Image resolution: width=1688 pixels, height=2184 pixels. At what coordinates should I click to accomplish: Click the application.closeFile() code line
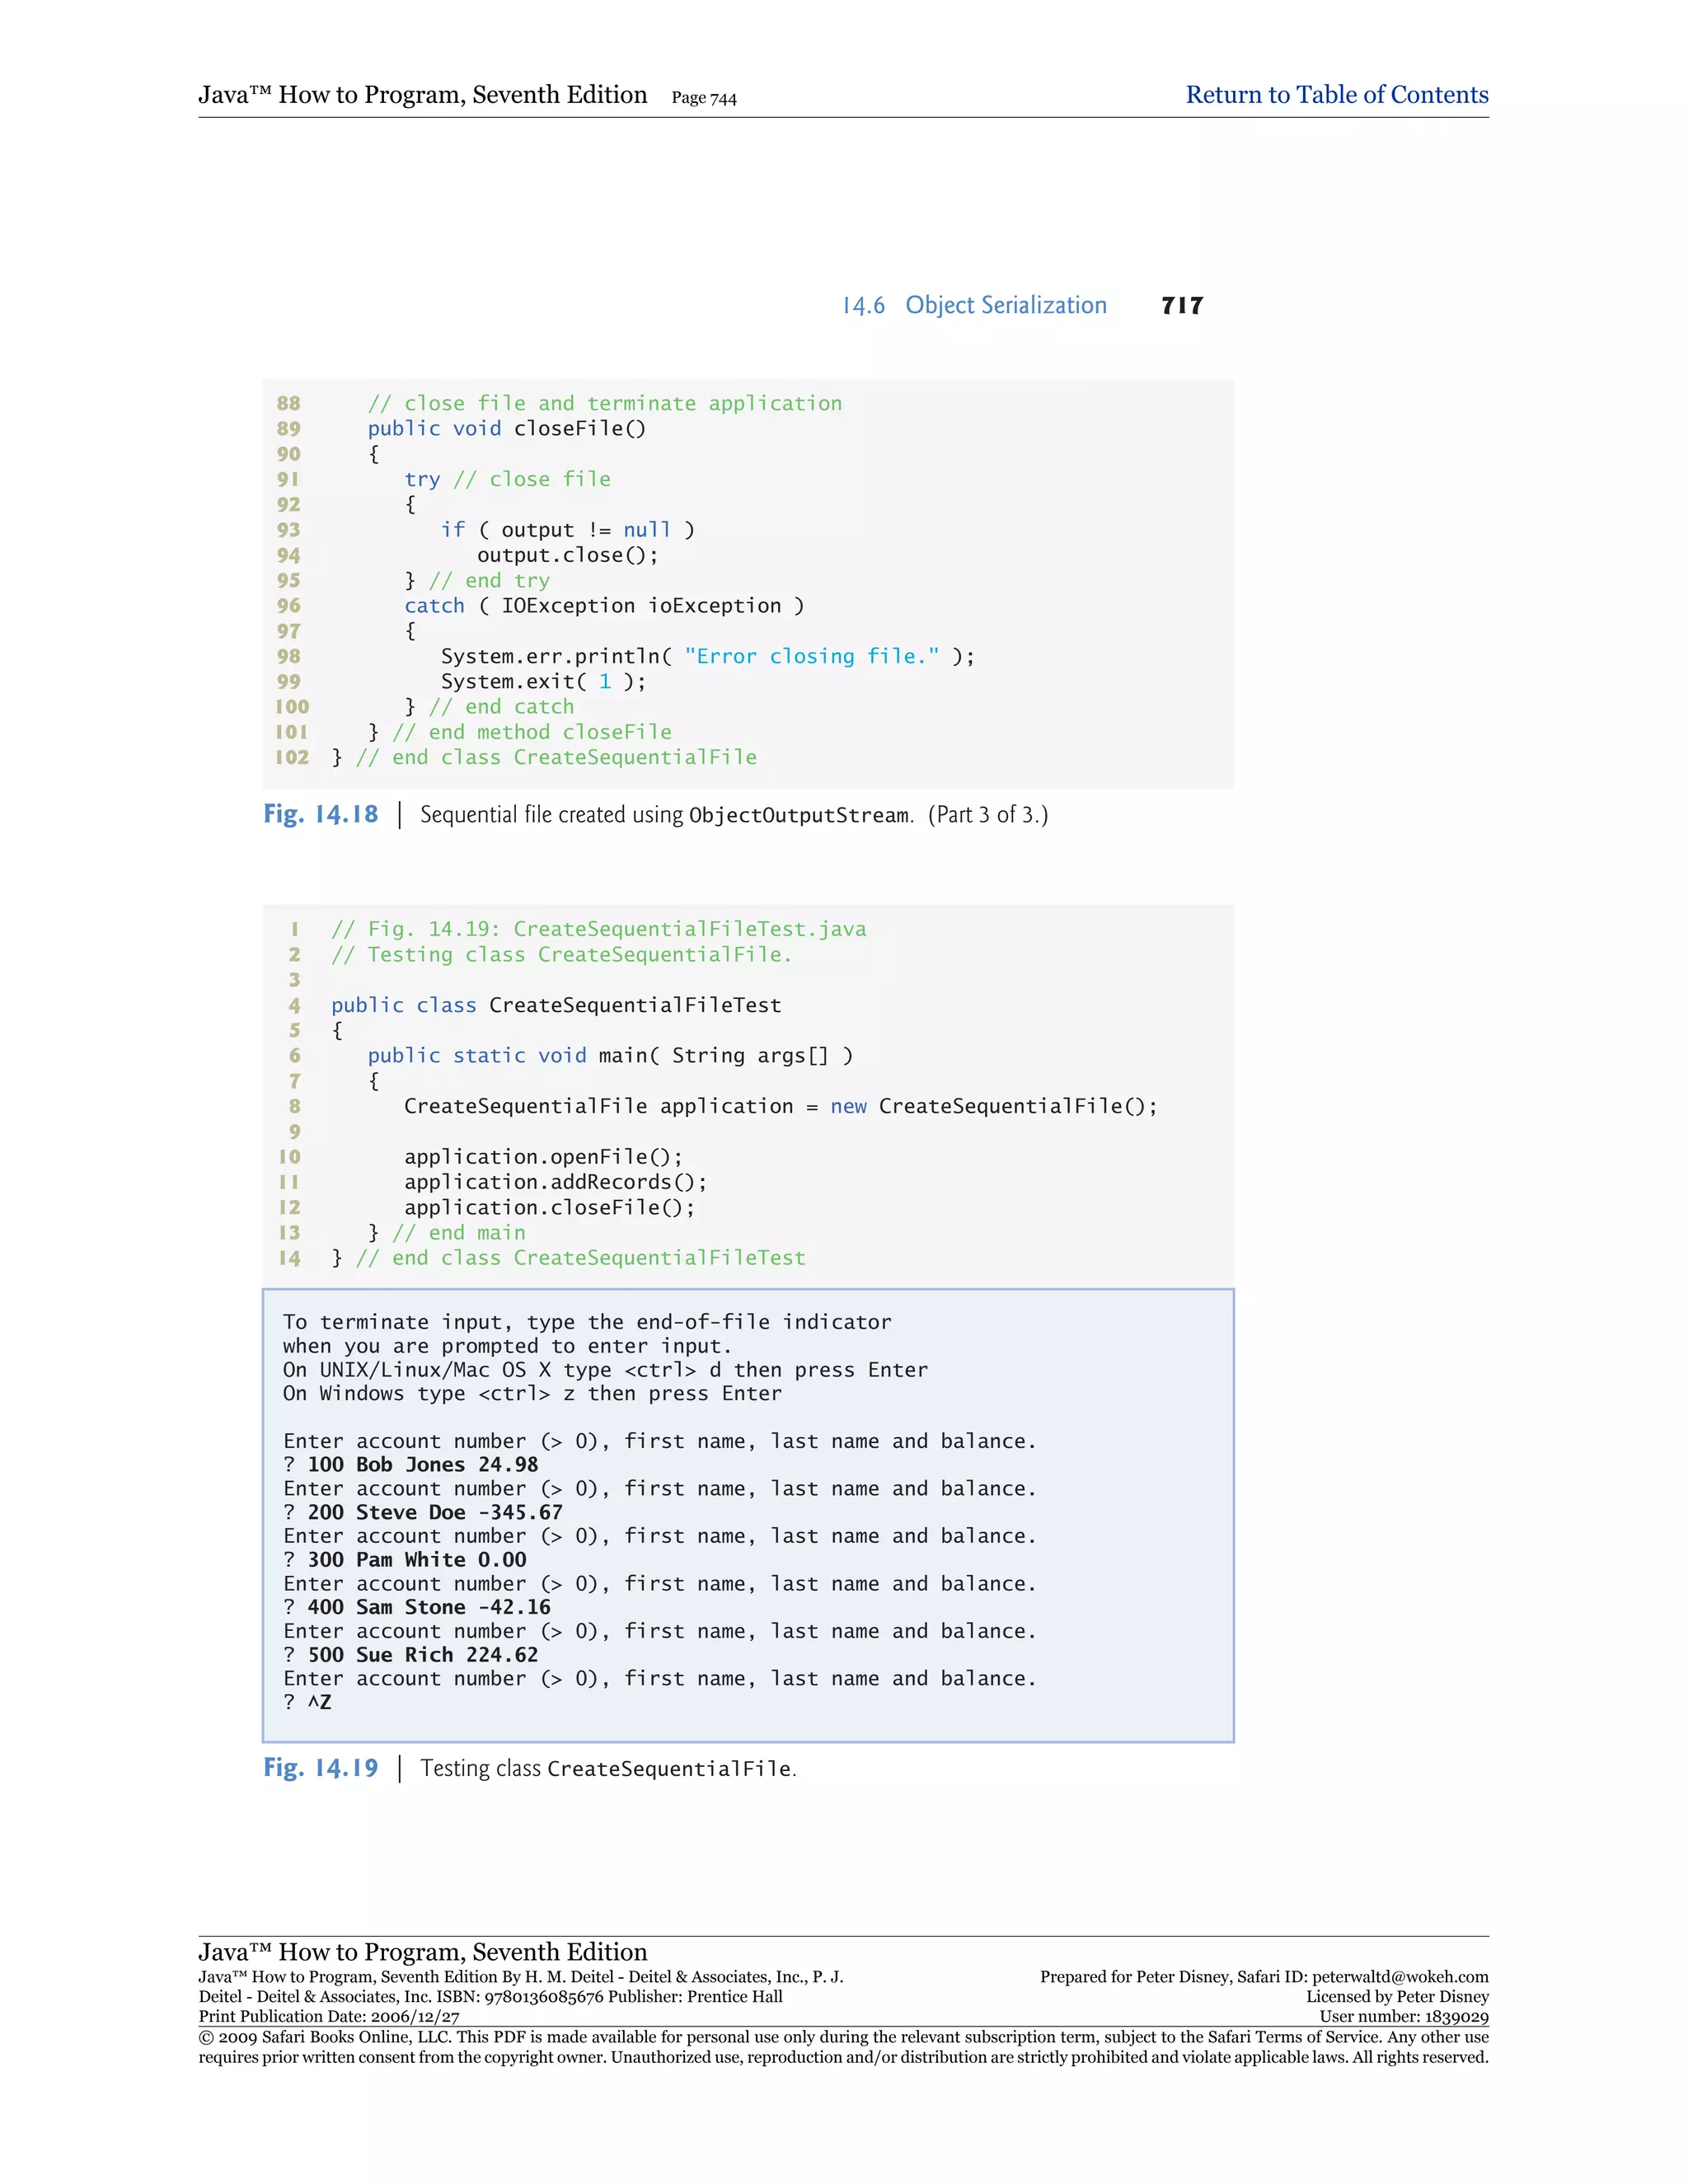(x=549, y=1207)
